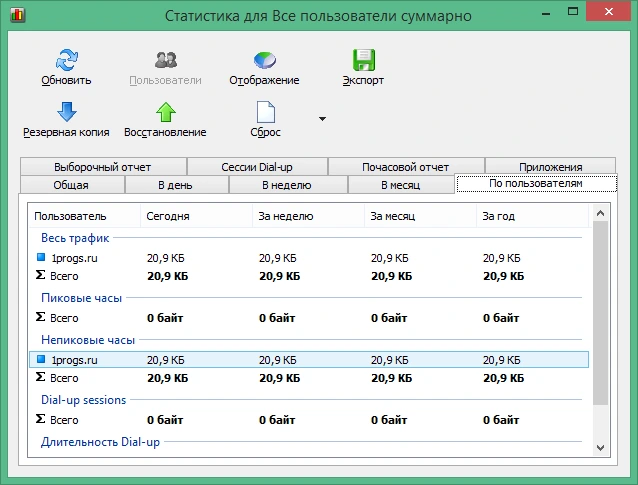Click Восстановление green arrow icon
Screen dimensions: 638x485
[166, 112]
